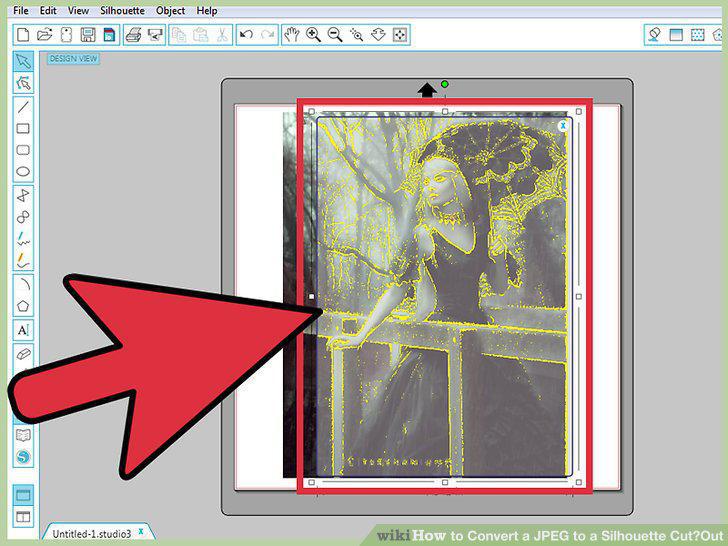This screenshot has width=728, height=546.
Task: Click the Drag Zoom icon
Action: point(378,35)
